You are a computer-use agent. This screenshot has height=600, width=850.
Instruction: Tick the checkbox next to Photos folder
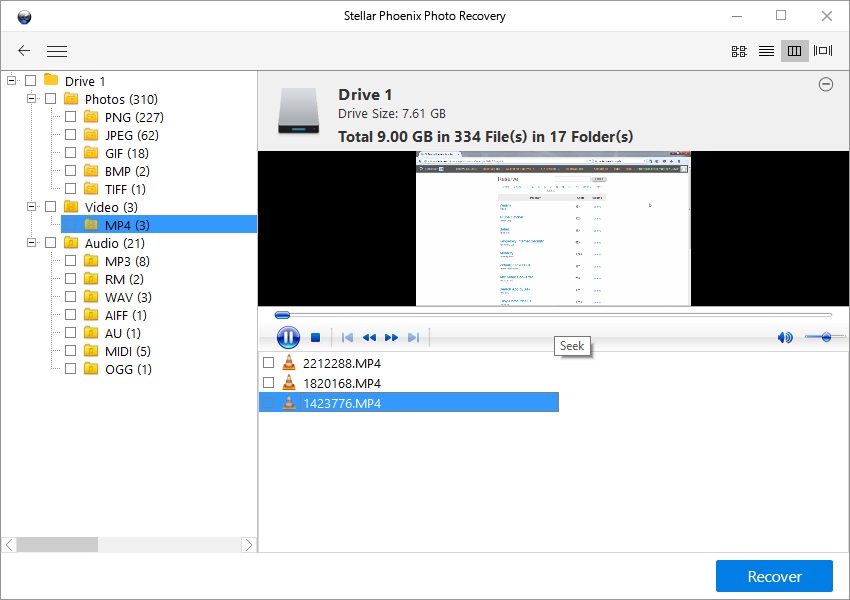point(48,99)
